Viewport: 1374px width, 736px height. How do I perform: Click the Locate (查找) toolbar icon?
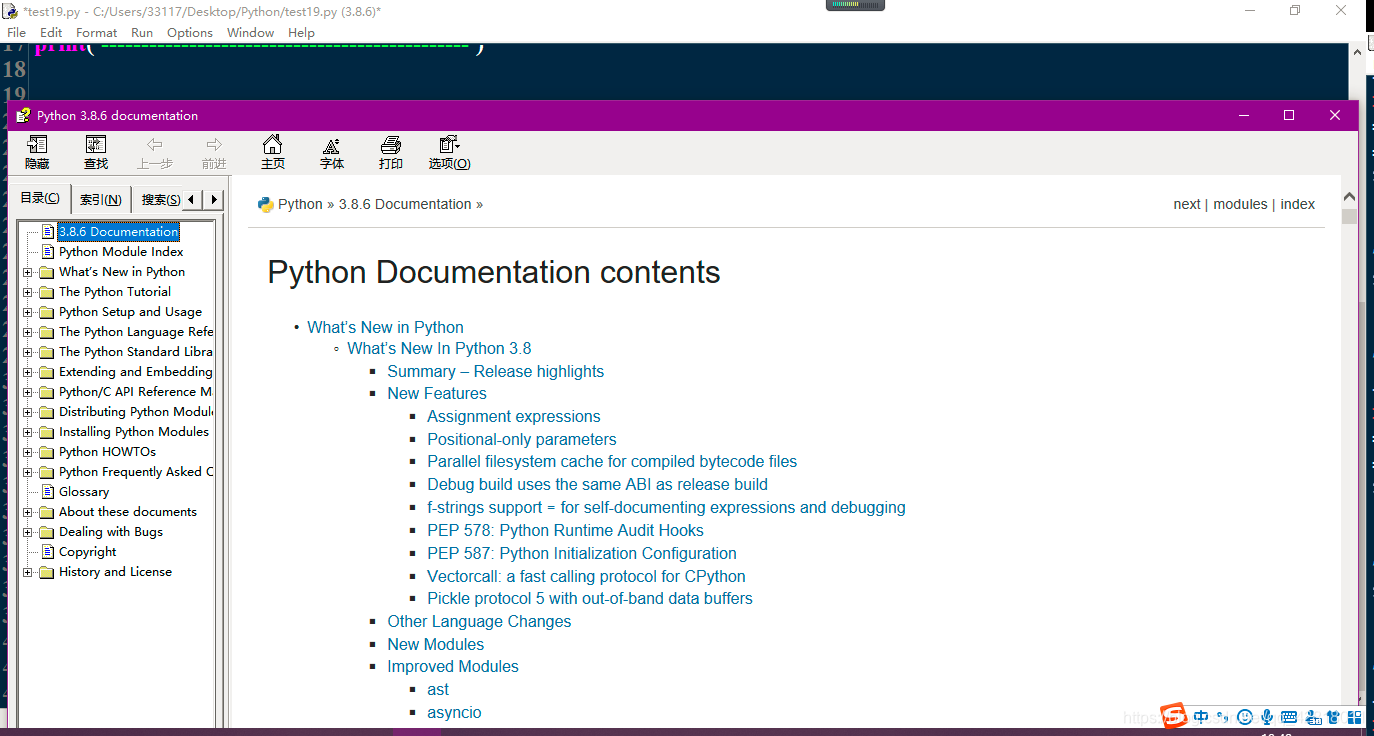tap(96, 145)
